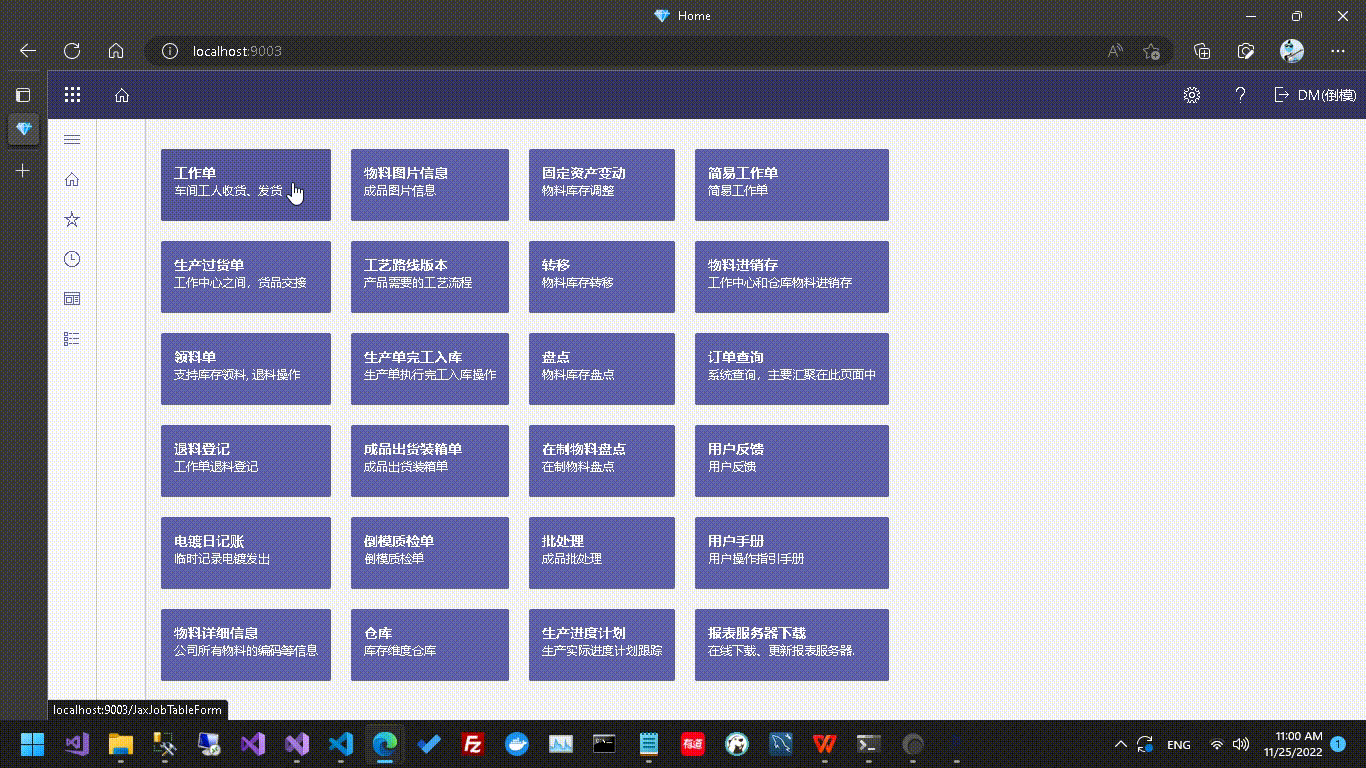Click the workspaces icon in sidebar

72,299
